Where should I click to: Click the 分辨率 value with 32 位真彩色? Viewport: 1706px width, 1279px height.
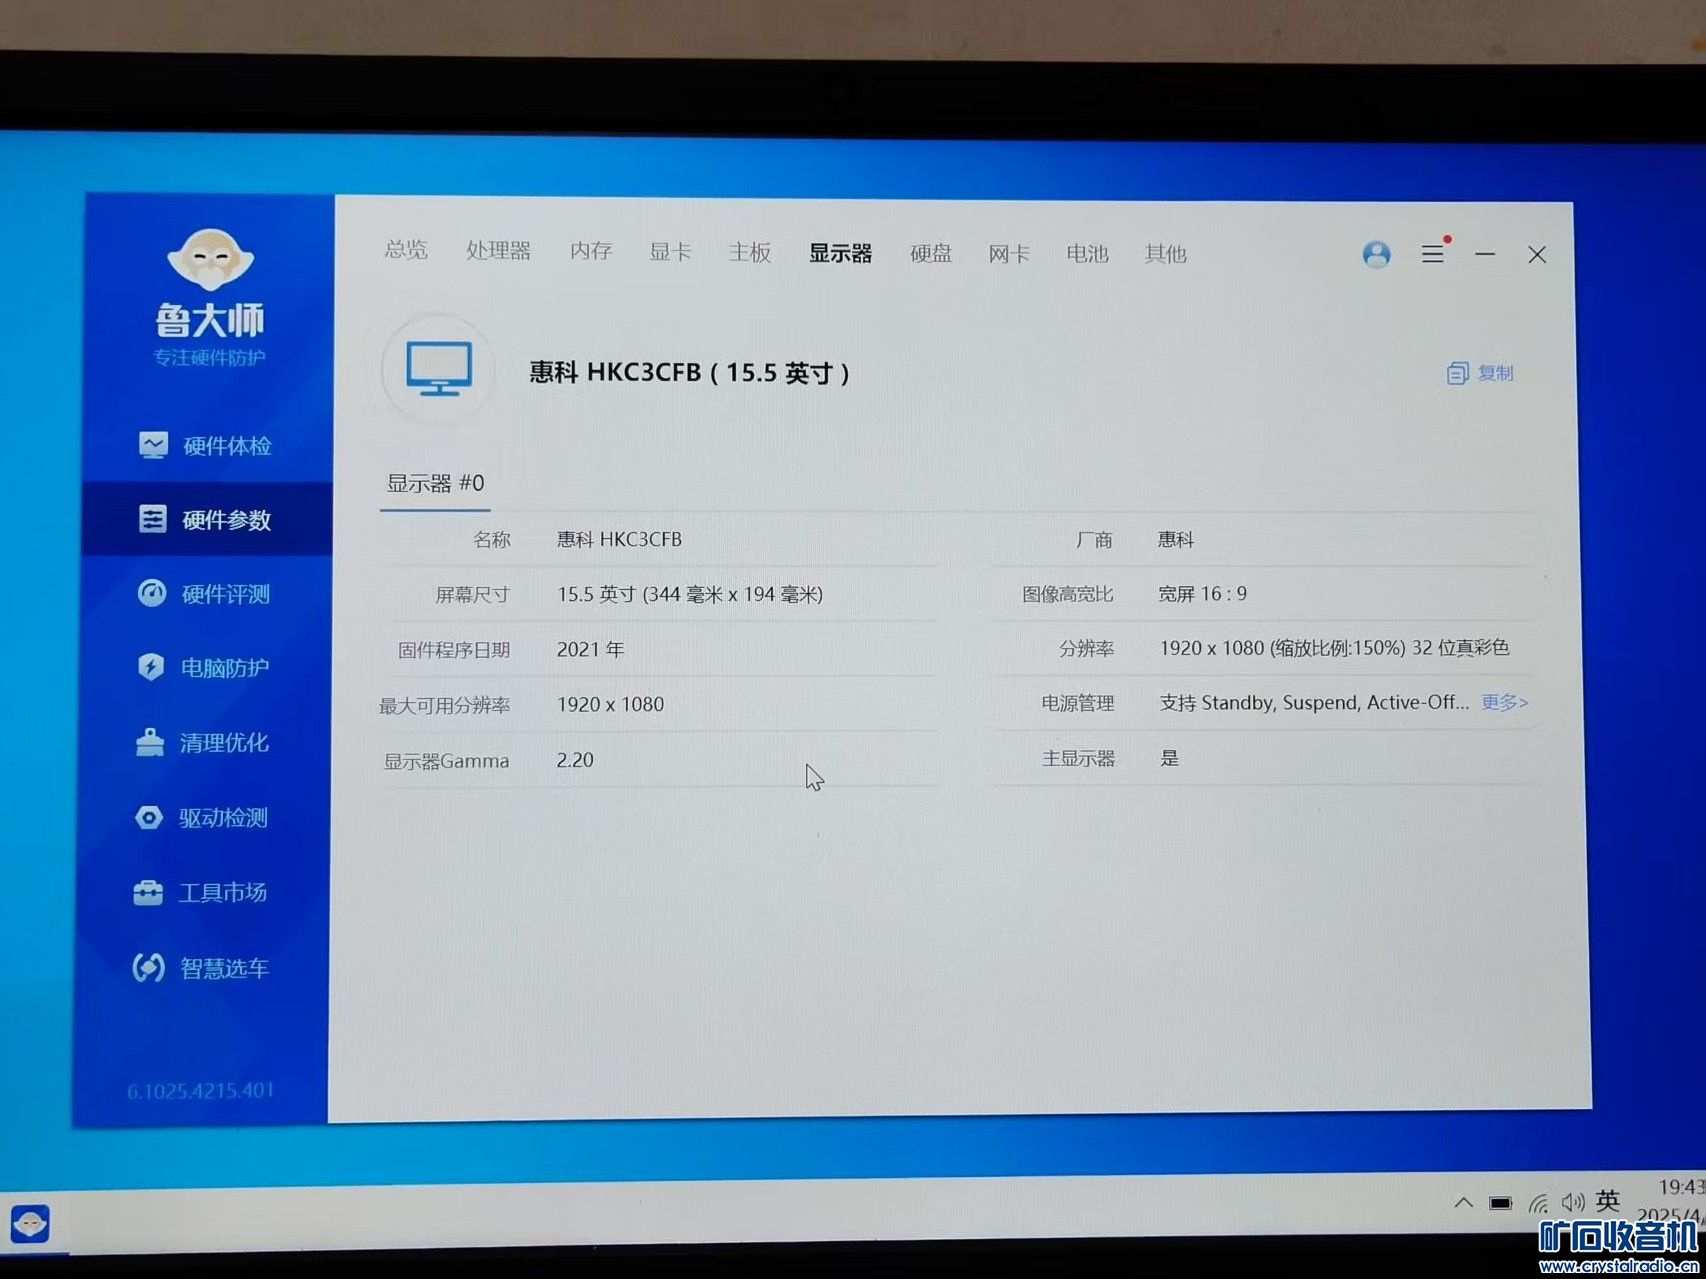click(1334, 648)
